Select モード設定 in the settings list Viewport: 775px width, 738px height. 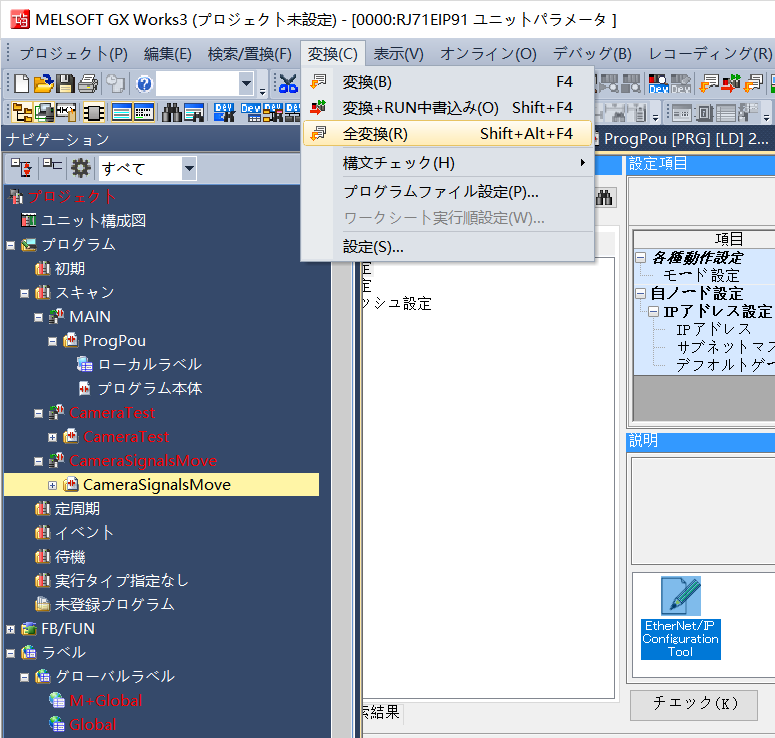pos(701,275)
